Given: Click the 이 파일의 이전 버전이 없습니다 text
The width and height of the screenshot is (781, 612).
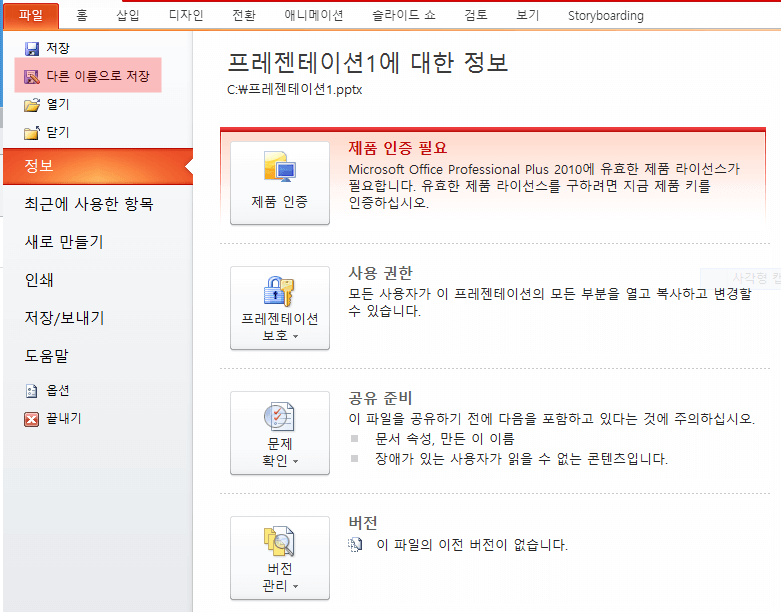Looking at the screenshot, I should coord(472,545).
